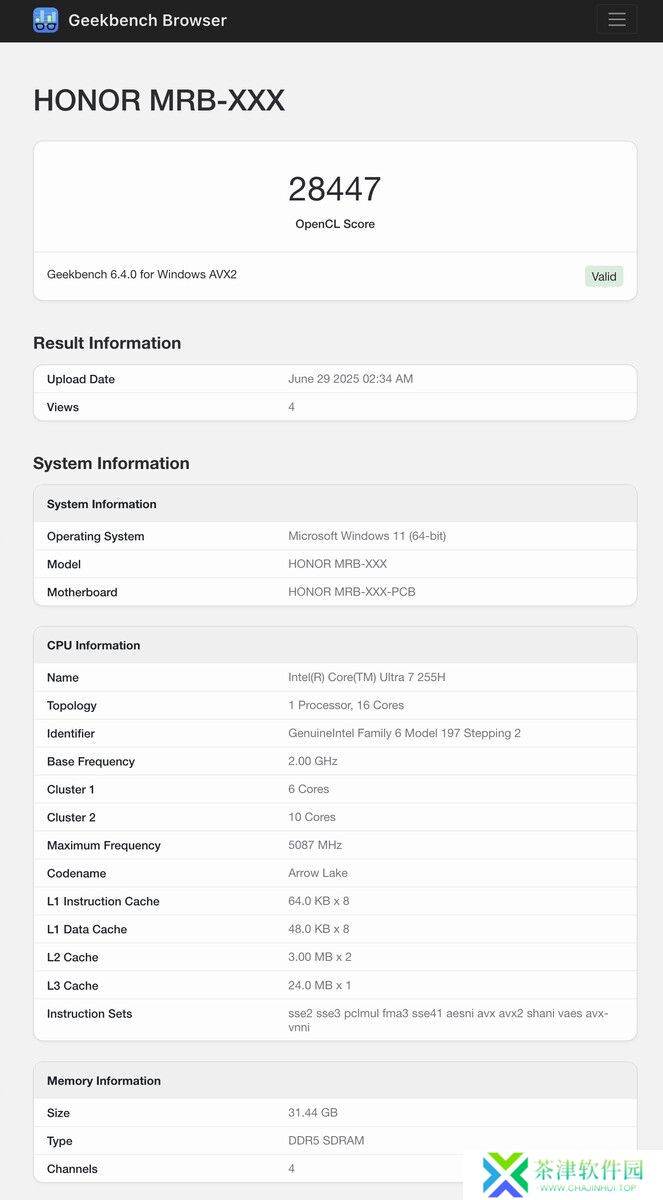The width and height of the screenshot is (663, 1200).
Task: Click L1 Instruction Cache value 64.0 KB x 8
Action: pos(319,901)
